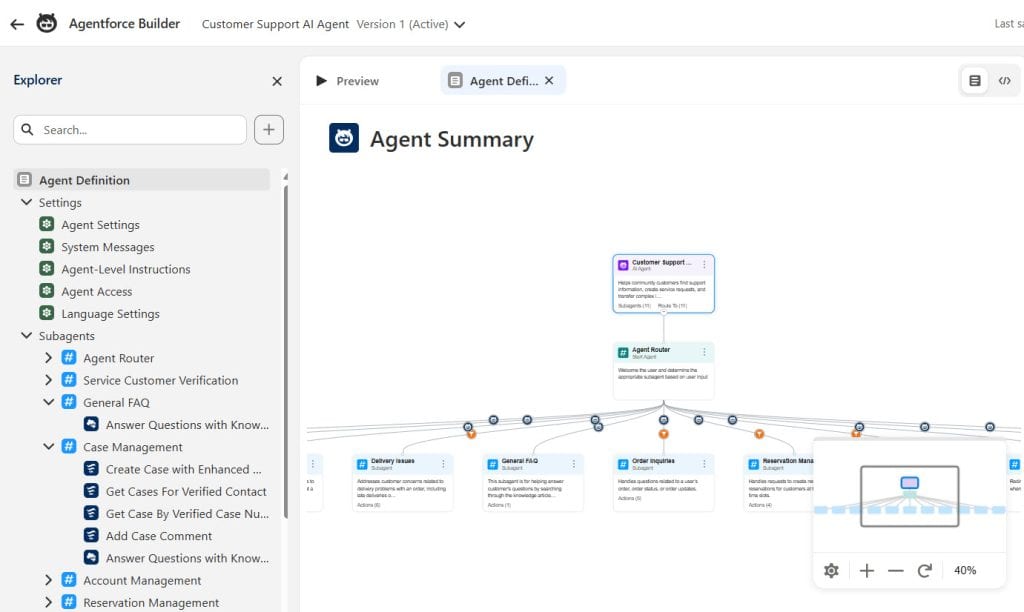Viewport: 1024px width, 612px height.
Task: Select the Agent Router canvas node
Action: pyautogui.click(x=664, y=370)
